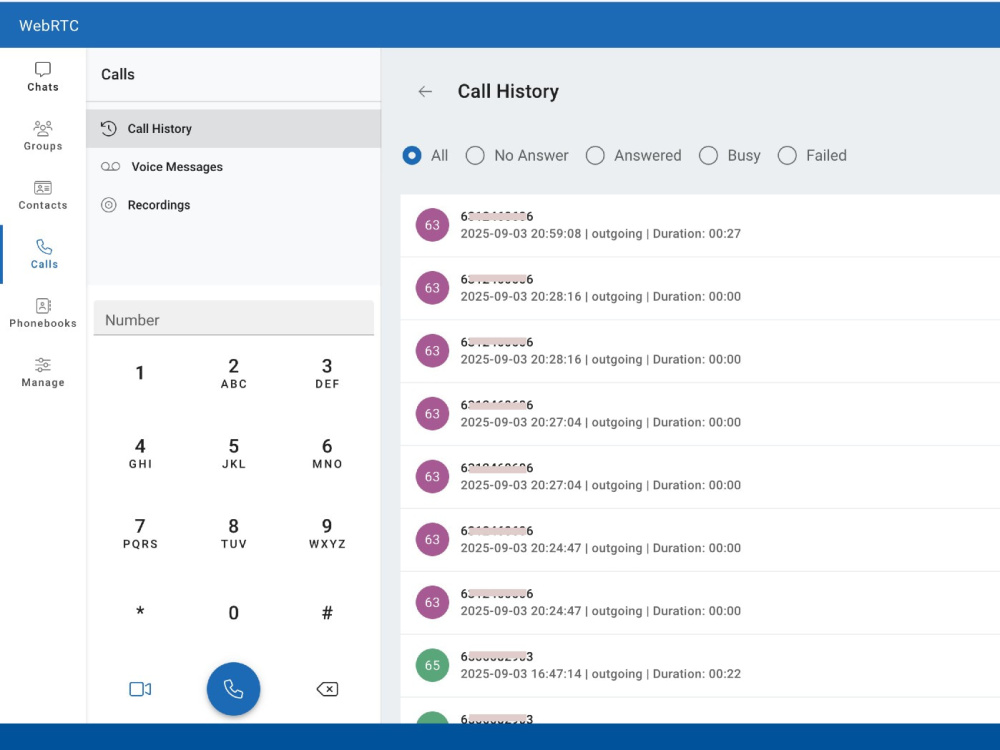Open the Groups section
Image resolution: width=1000 pixels, height=750 pixels.
pyautogui.click(x=43, y=136)
